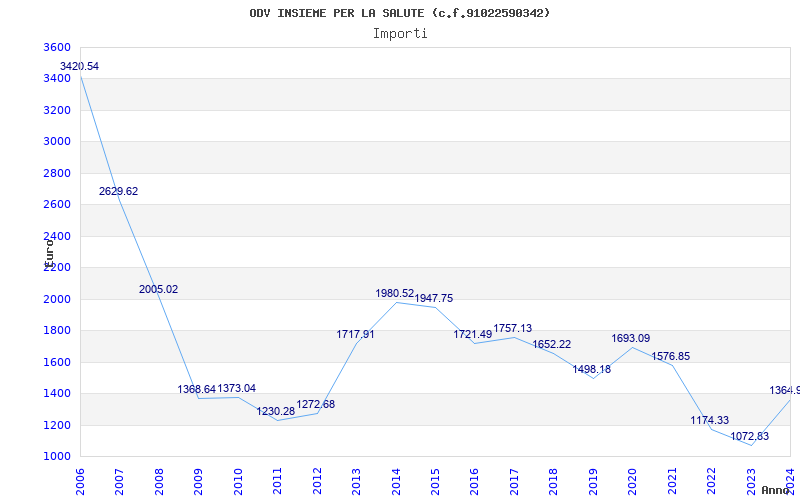Select the data label 1230.28

(x=276, y=411)
